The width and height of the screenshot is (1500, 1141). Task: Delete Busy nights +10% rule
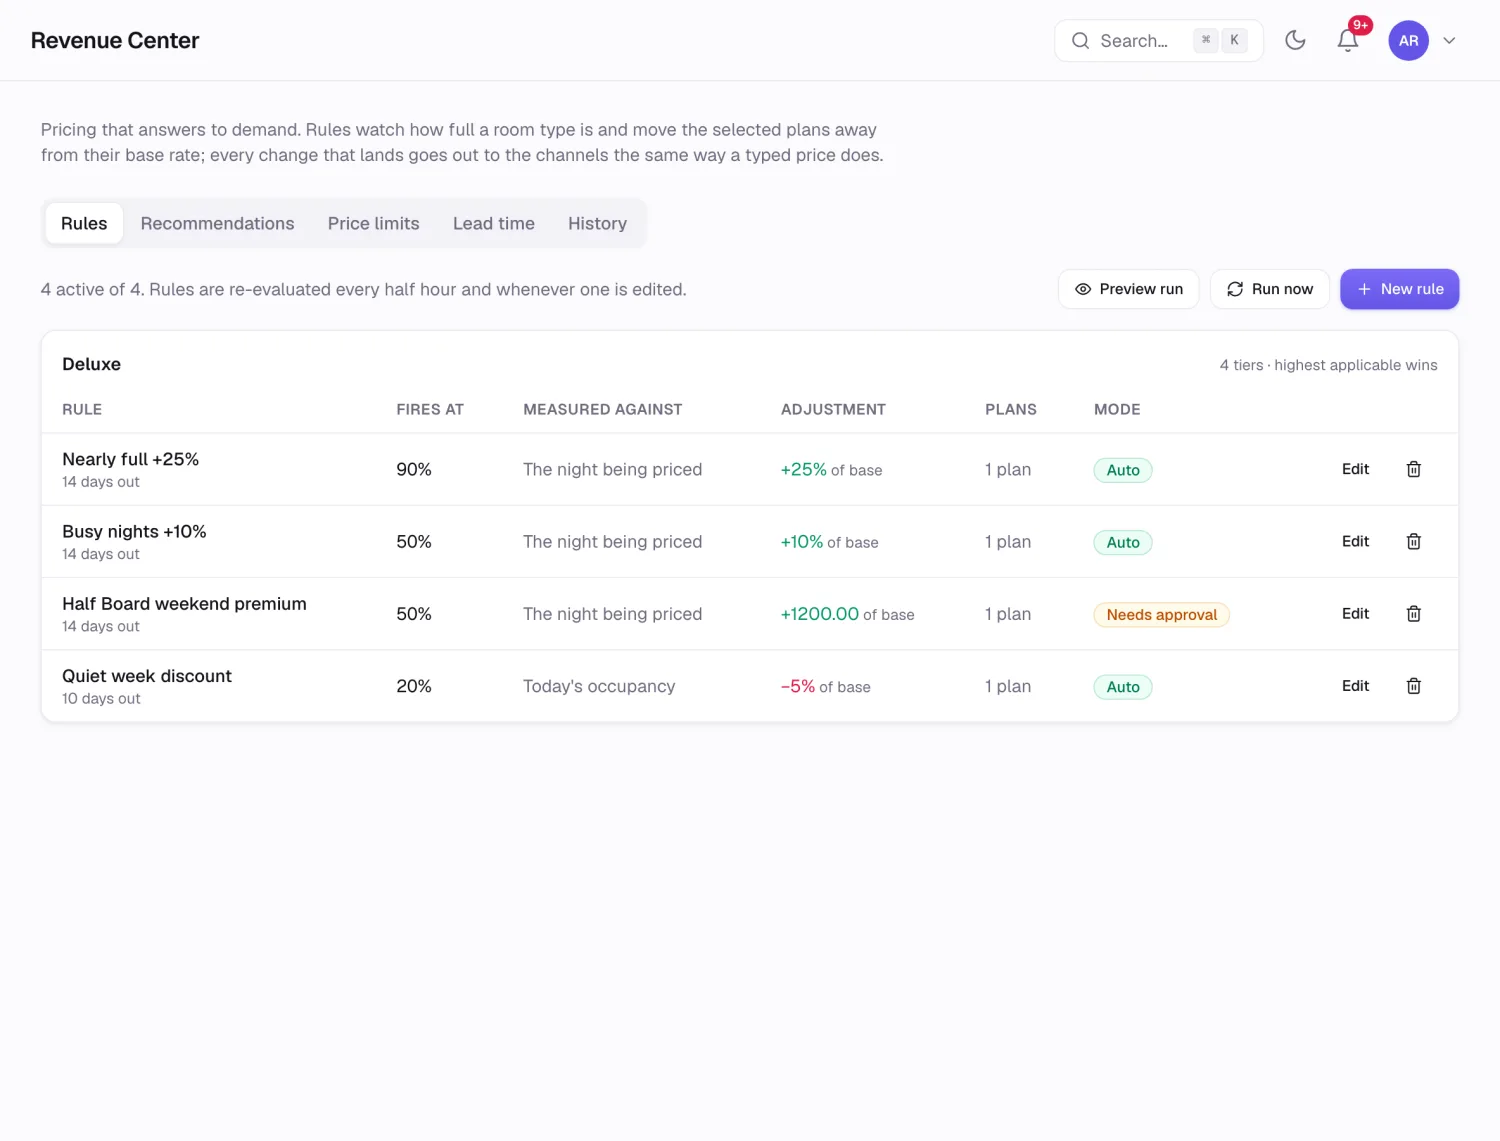pyautogui.click(x=1414, y=541)
